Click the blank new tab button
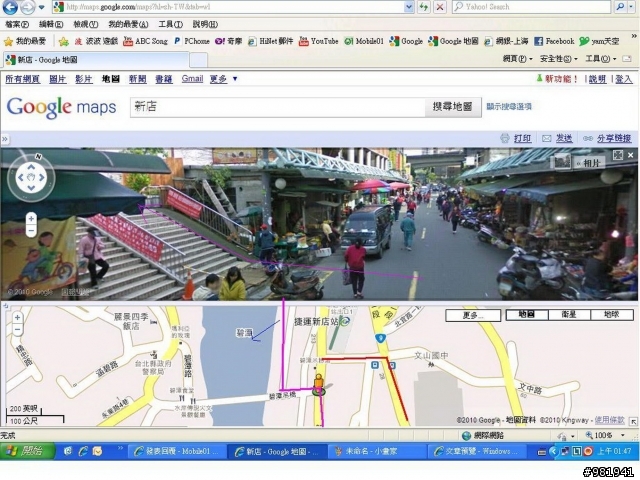This screenshot has height=480, width=640. pos(198,60)
